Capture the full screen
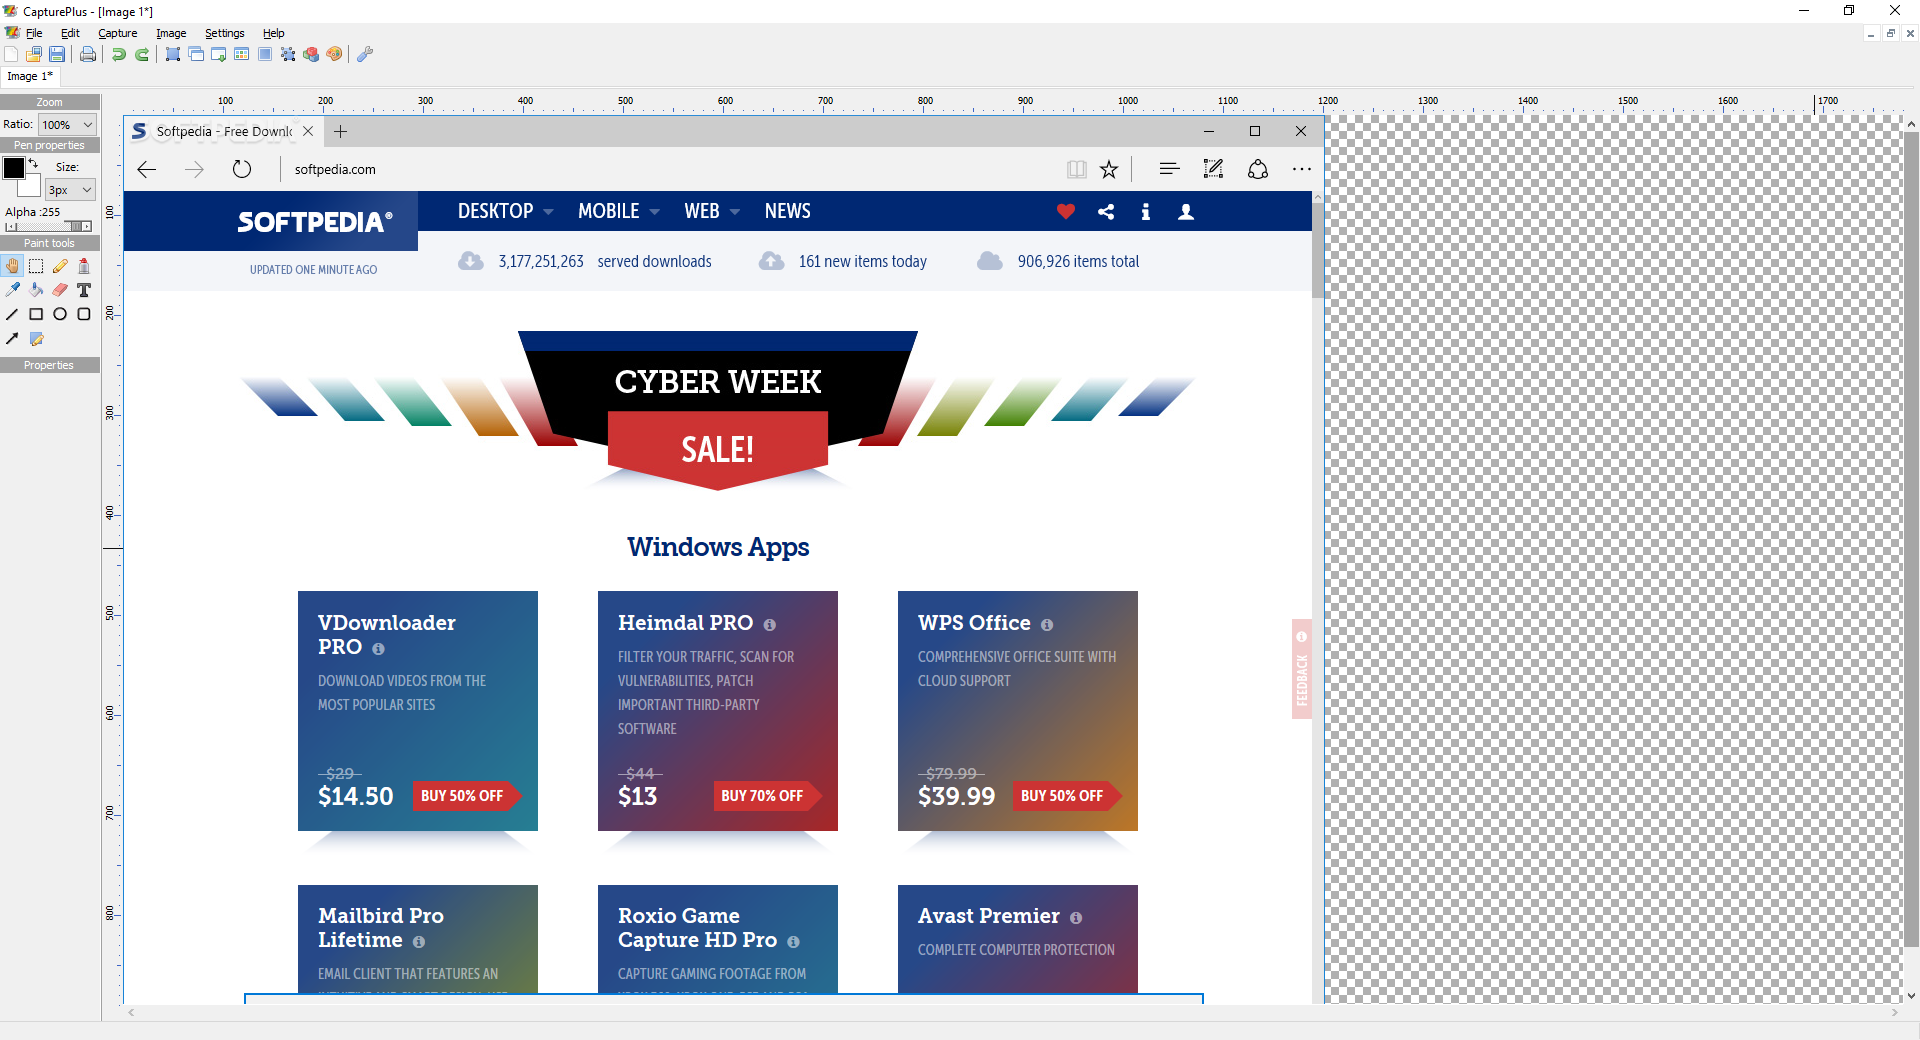This screenshot has height=1040, width=1920. point(265,54)
